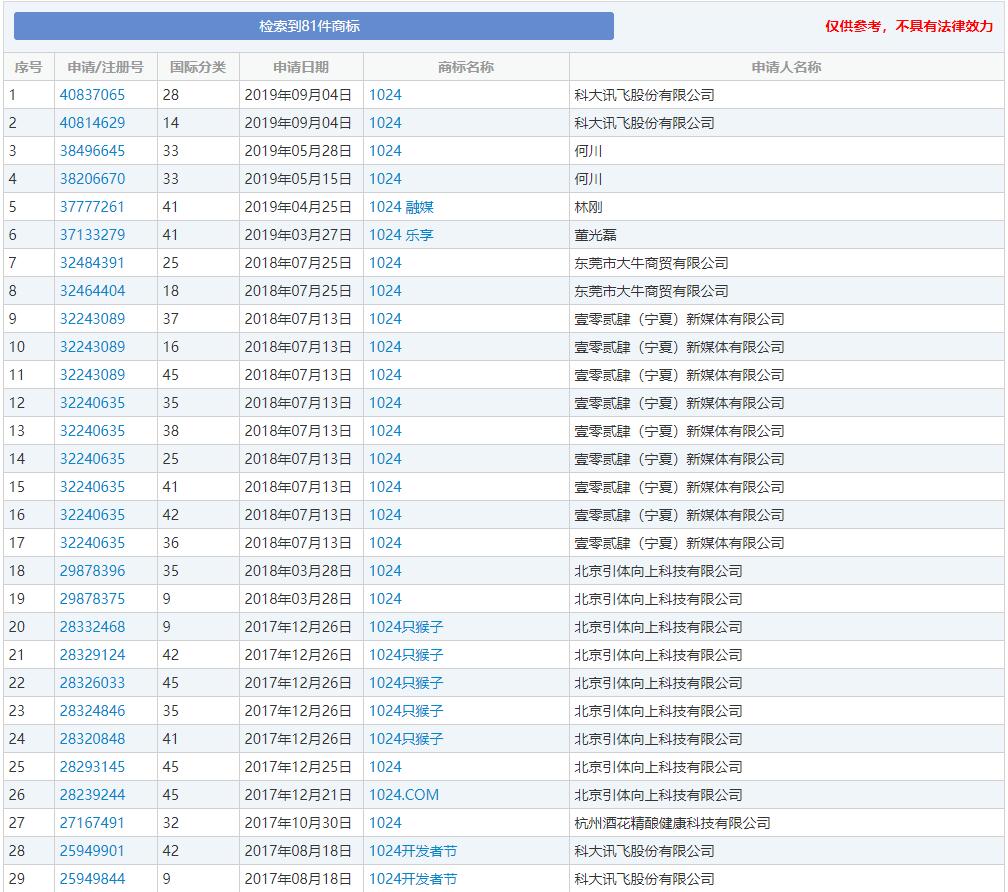
Task: Open application number 38496645
Action: (x=92, y=151)
